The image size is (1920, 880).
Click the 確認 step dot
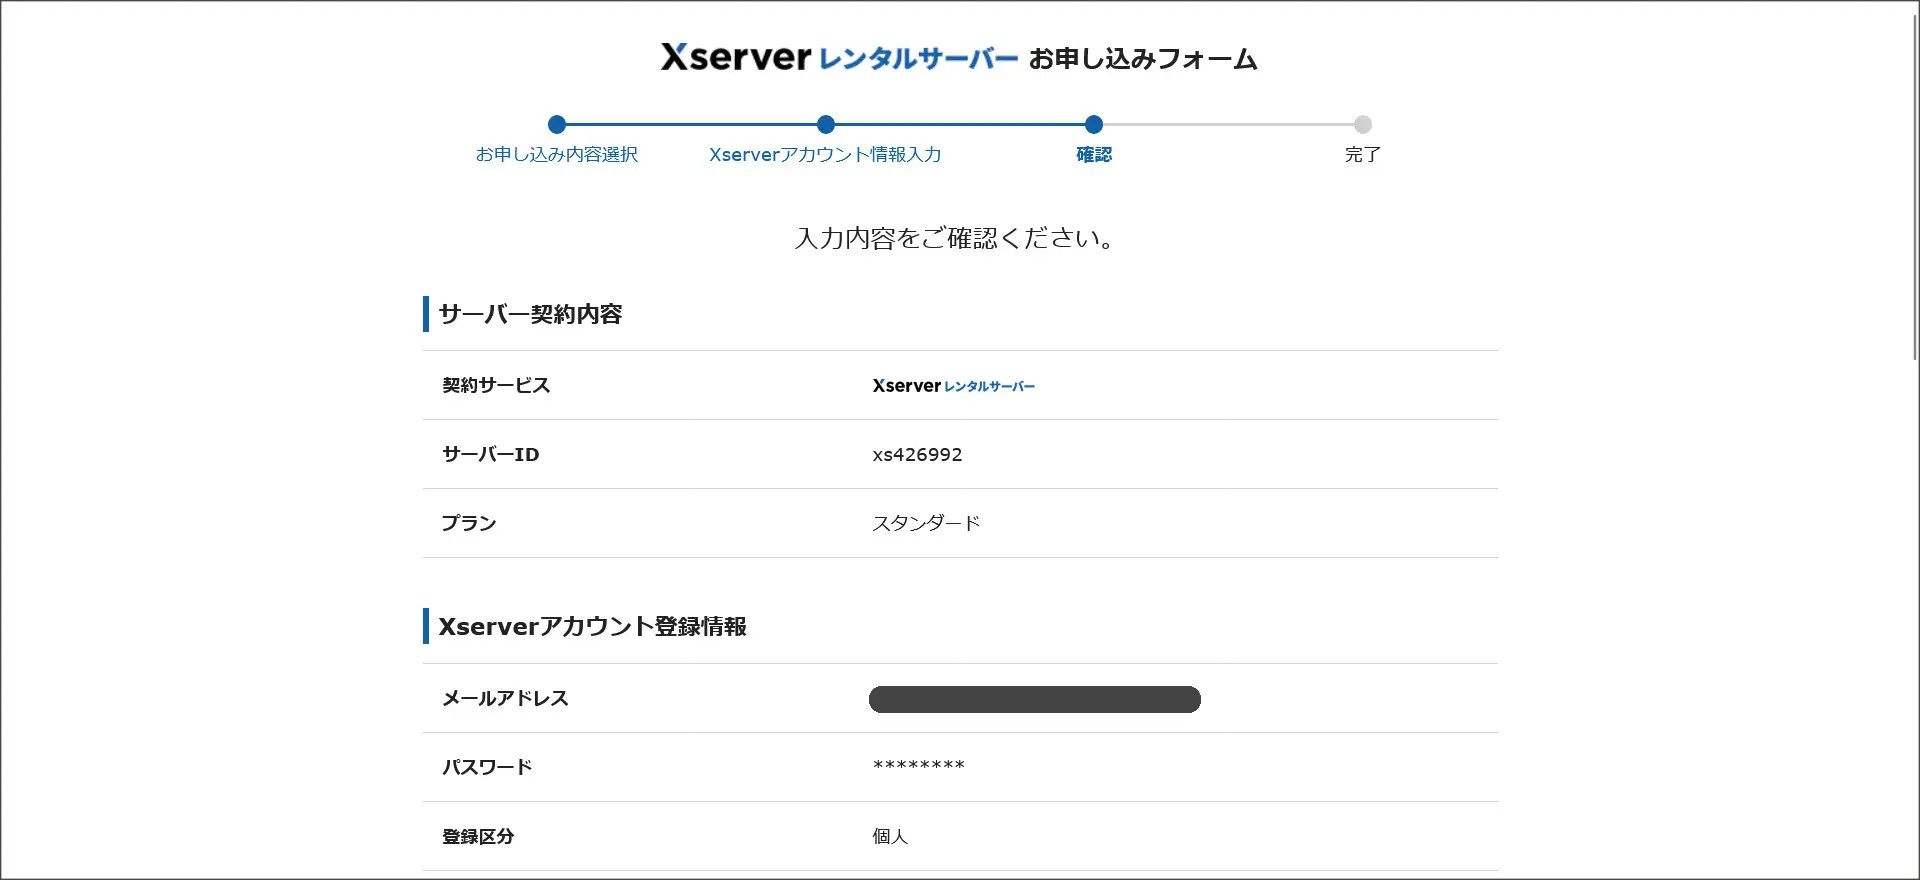pos(1094,124)
